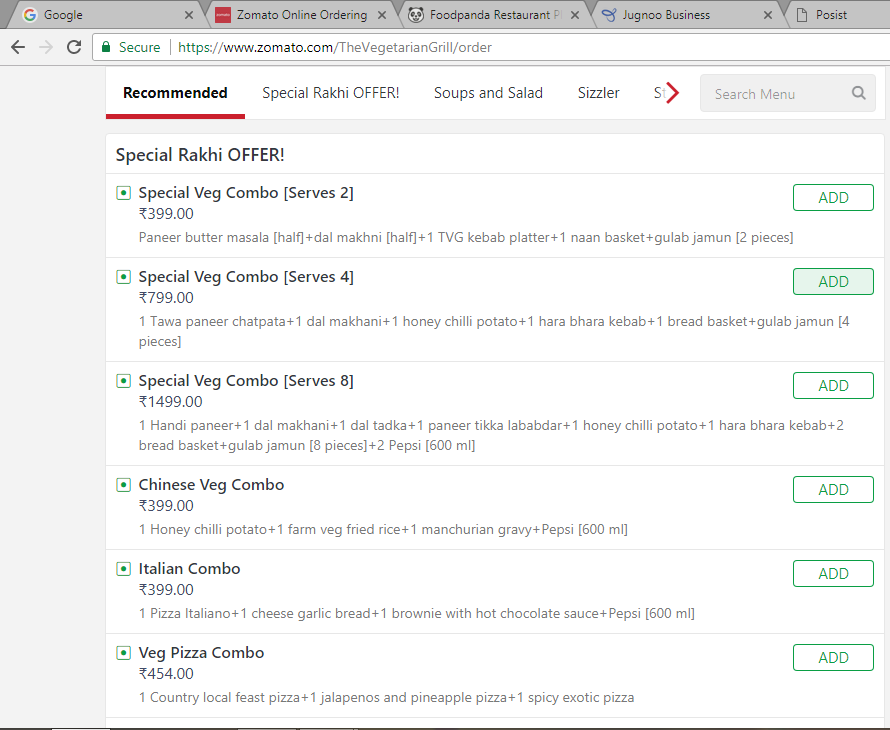Click the veg symbol beside Chinese Veg Combo

pos(123,485)
